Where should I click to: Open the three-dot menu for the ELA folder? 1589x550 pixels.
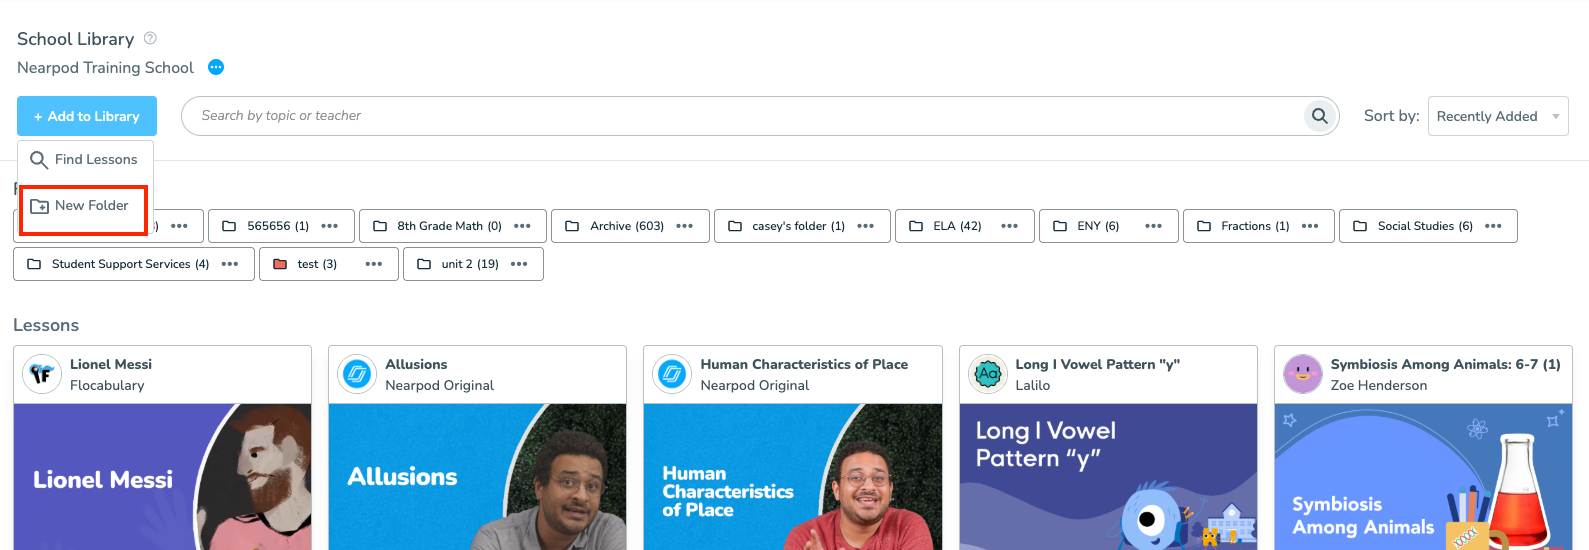[1010, 226]
